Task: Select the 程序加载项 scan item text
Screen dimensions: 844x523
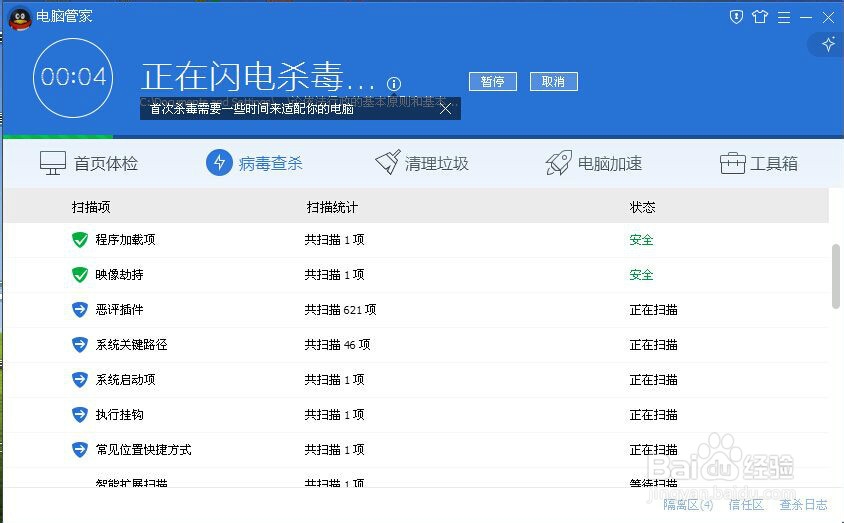Action: coord(125,240)
